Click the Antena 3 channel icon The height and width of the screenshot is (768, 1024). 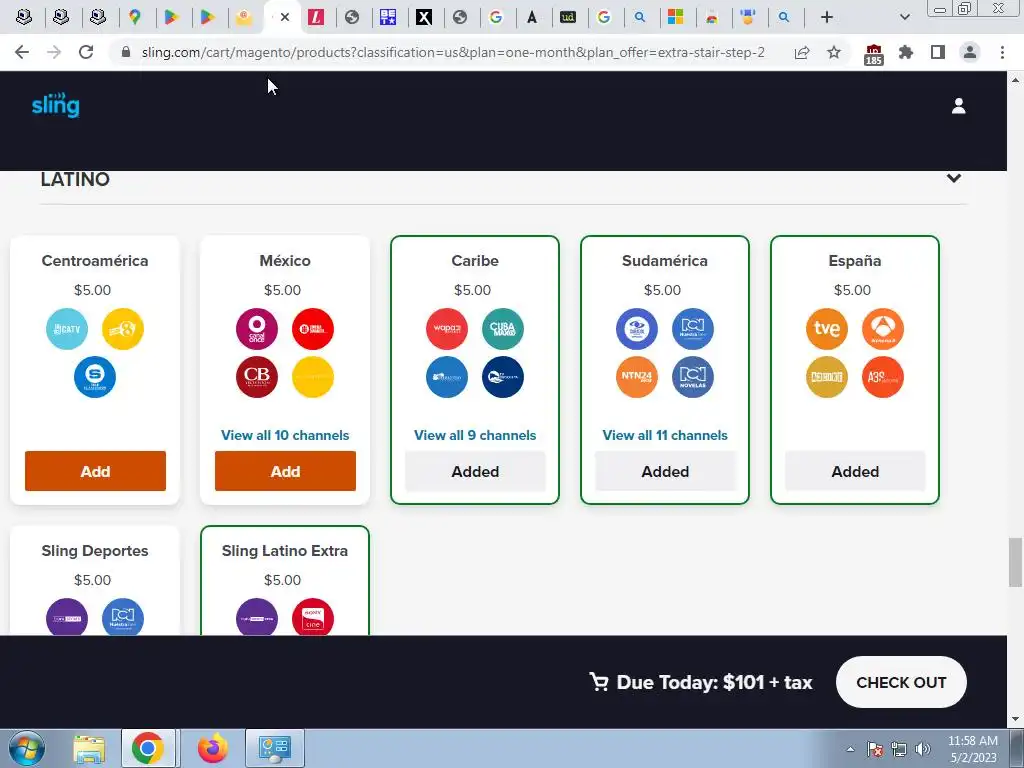pos(883,328)
